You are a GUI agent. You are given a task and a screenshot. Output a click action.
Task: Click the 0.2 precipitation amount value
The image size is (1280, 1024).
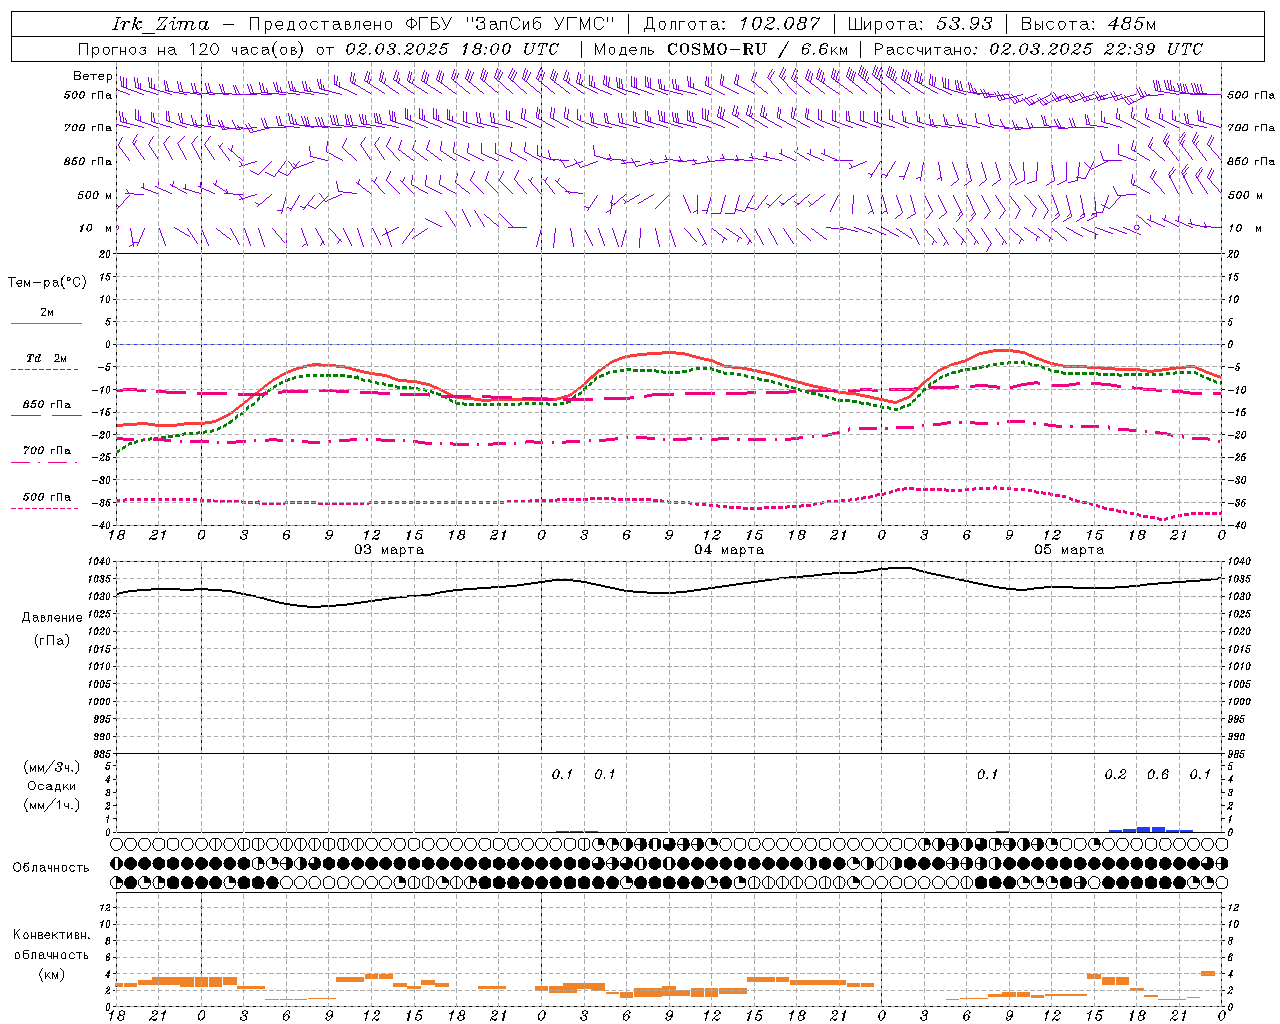1115,775
